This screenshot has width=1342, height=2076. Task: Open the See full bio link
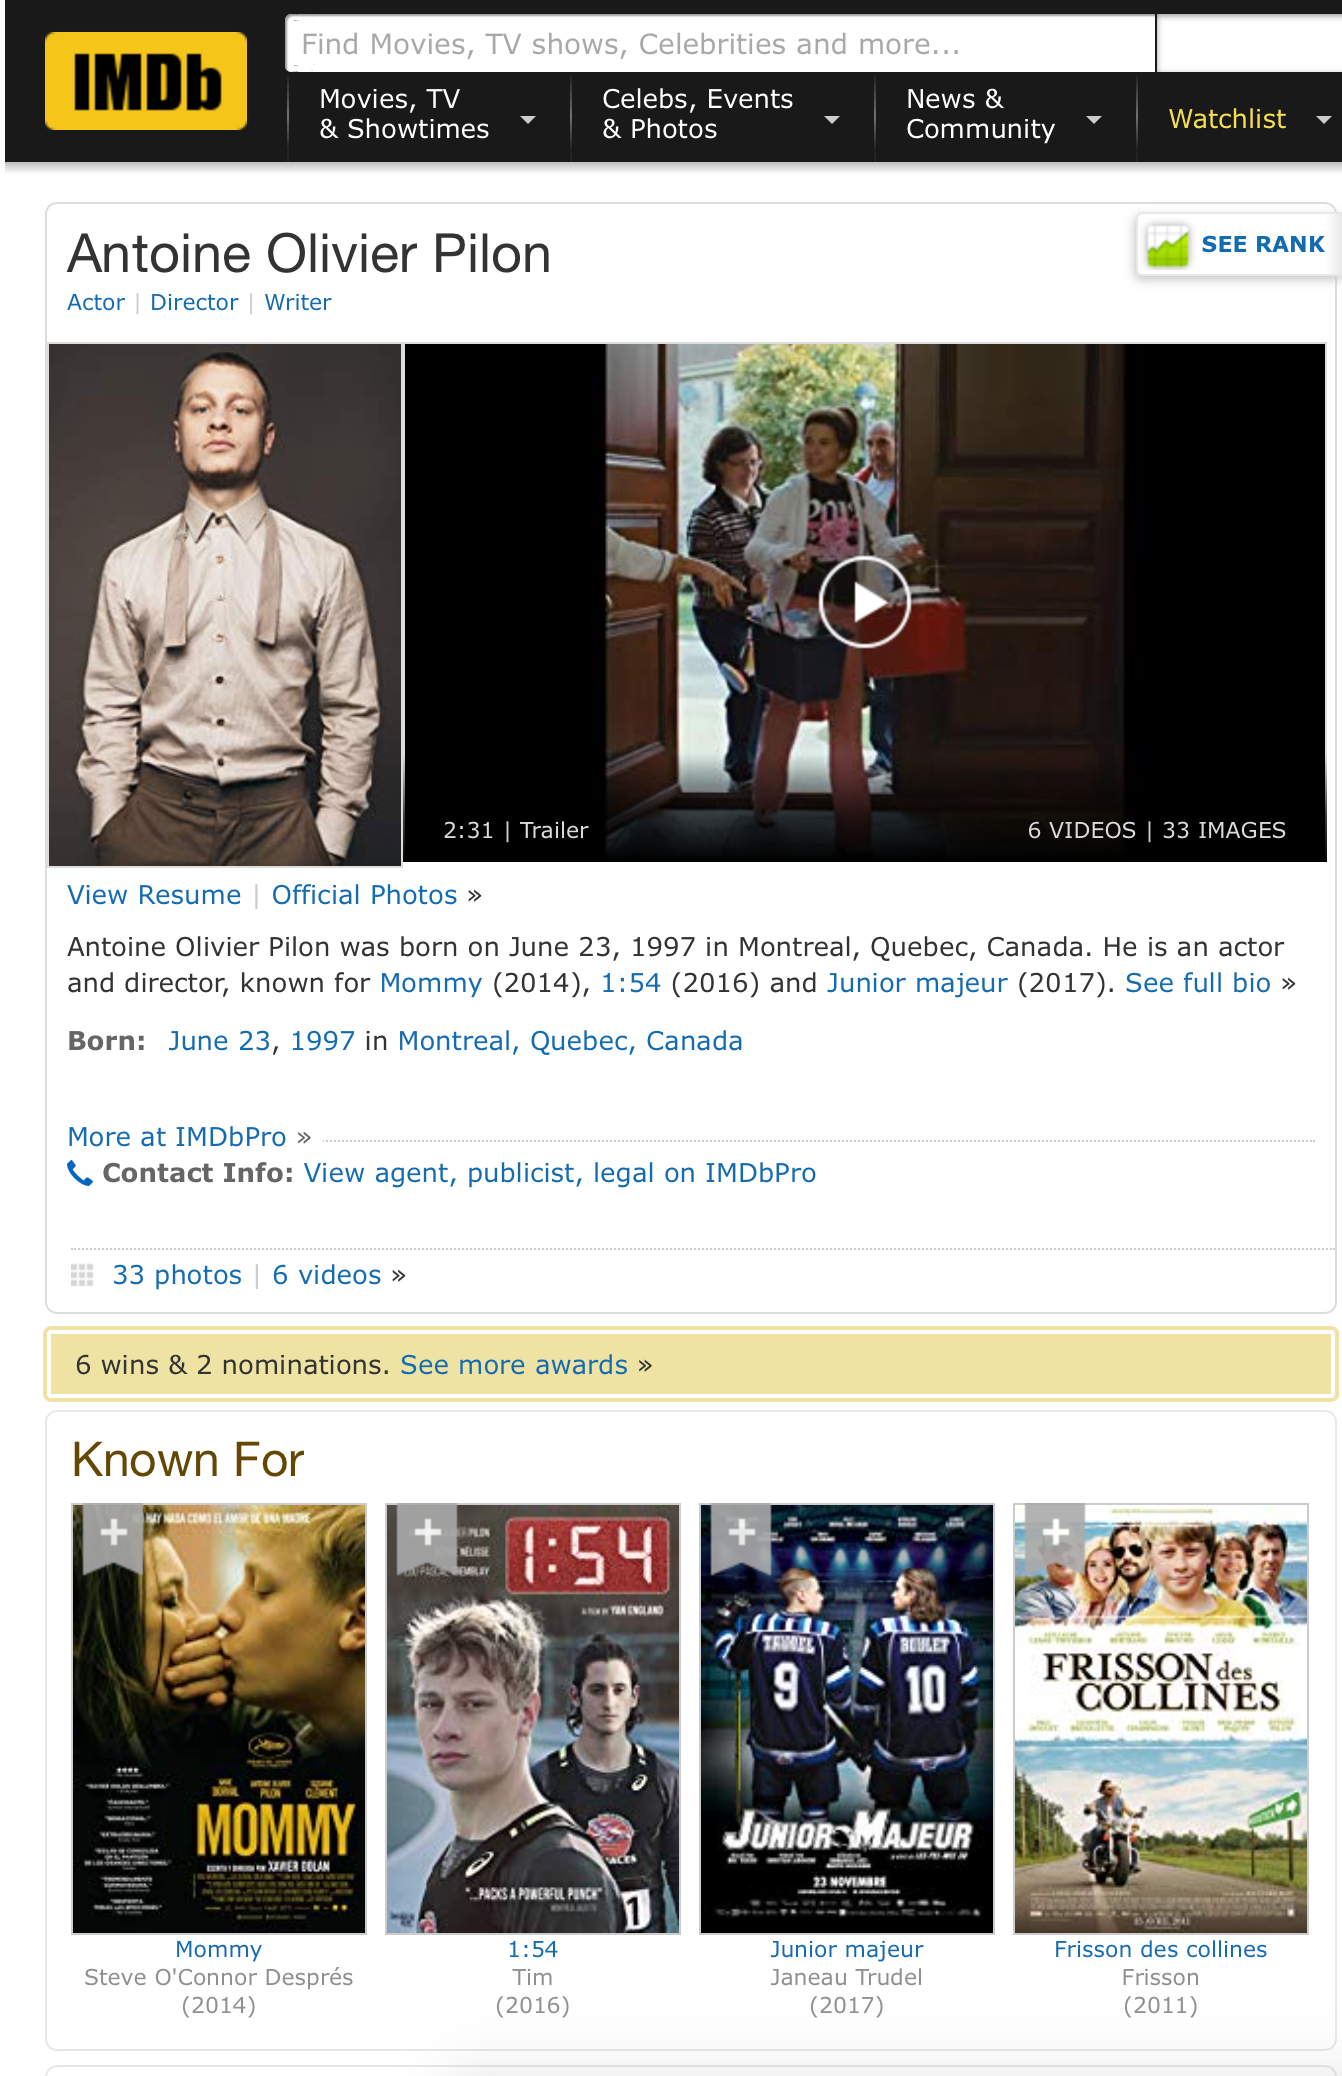[1198, 983]
